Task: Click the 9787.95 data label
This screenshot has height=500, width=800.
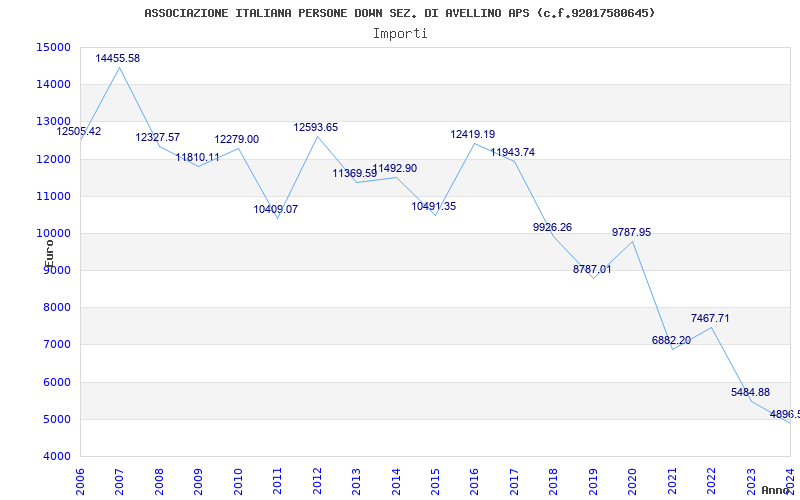Action: (x=632, y=233)
